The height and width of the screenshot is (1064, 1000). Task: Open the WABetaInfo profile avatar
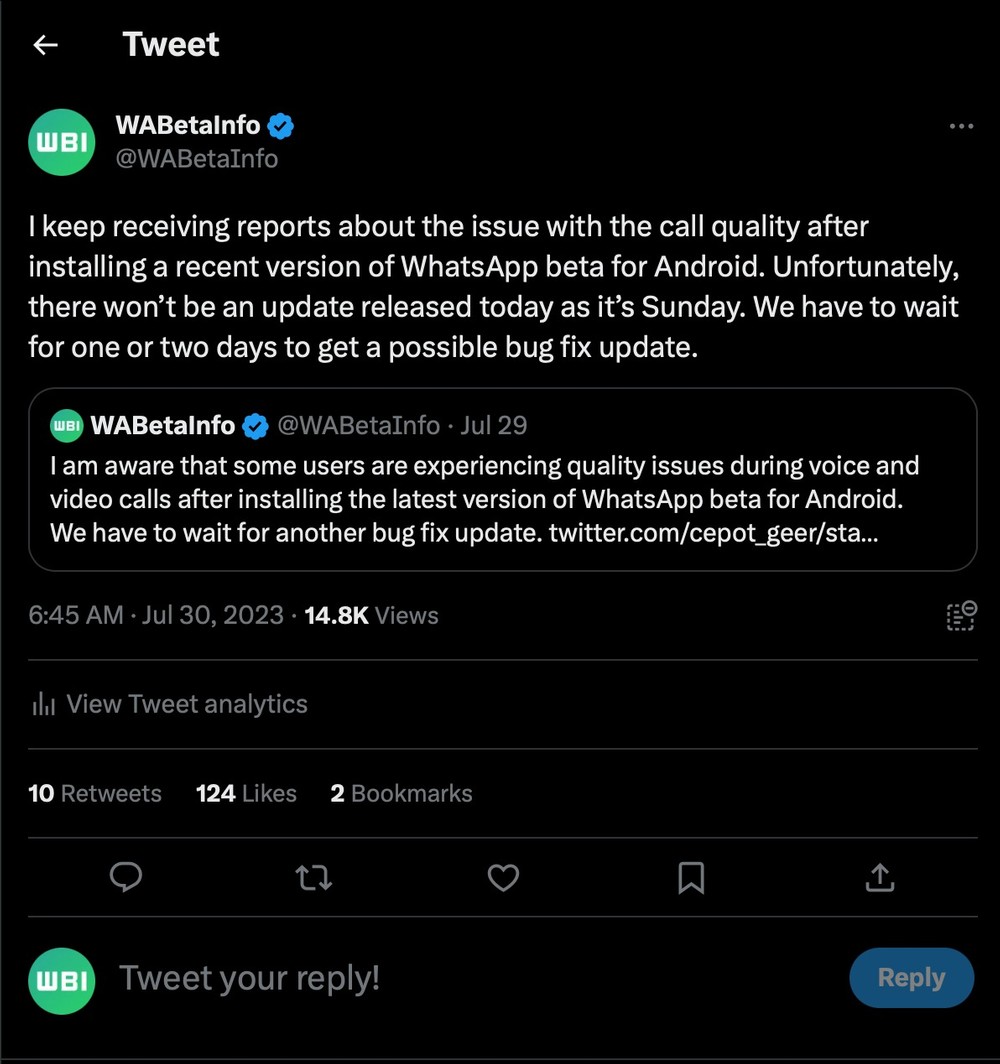point(62,142)
